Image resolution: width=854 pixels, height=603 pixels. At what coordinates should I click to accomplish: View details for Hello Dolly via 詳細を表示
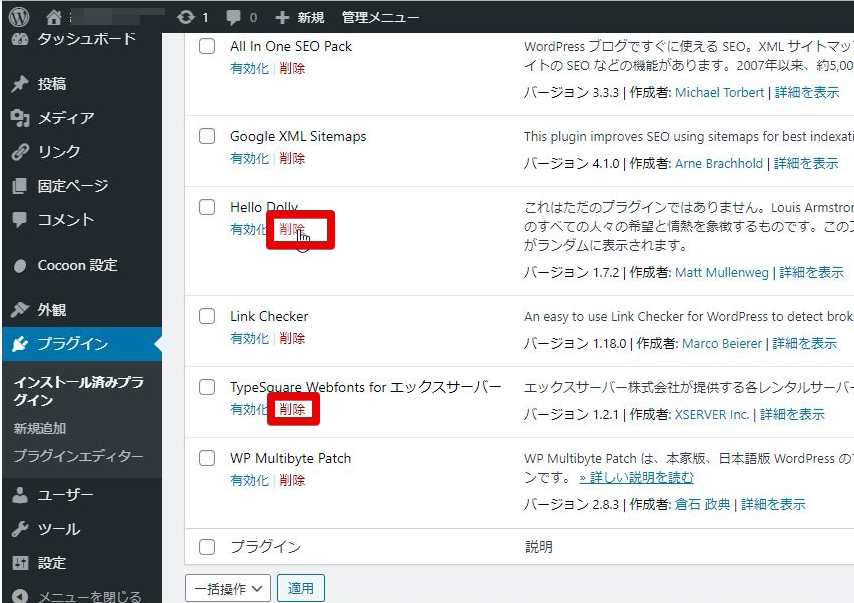tap(812, 272)
